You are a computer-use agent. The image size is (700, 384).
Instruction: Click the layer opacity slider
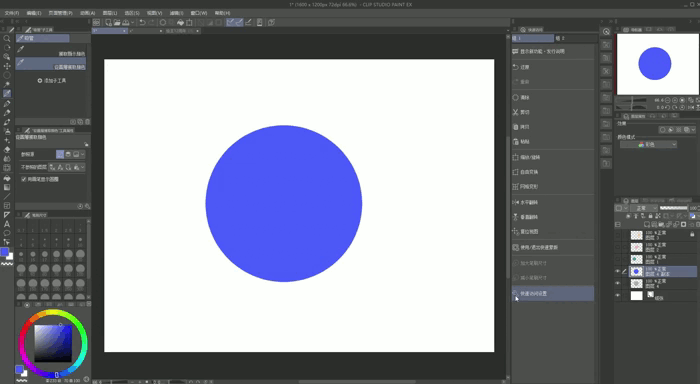pos(674,208)
